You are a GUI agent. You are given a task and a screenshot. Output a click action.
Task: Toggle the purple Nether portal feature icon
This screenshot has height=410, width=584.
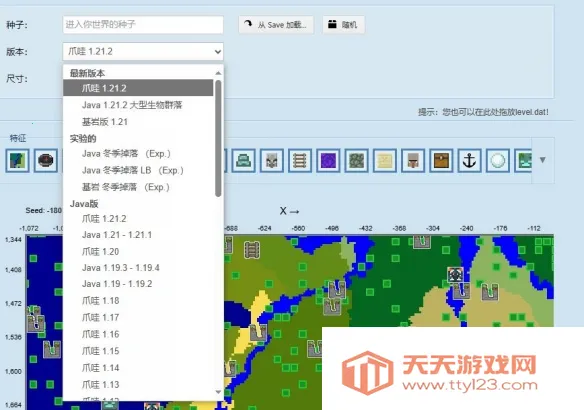(x=328, y=160)
